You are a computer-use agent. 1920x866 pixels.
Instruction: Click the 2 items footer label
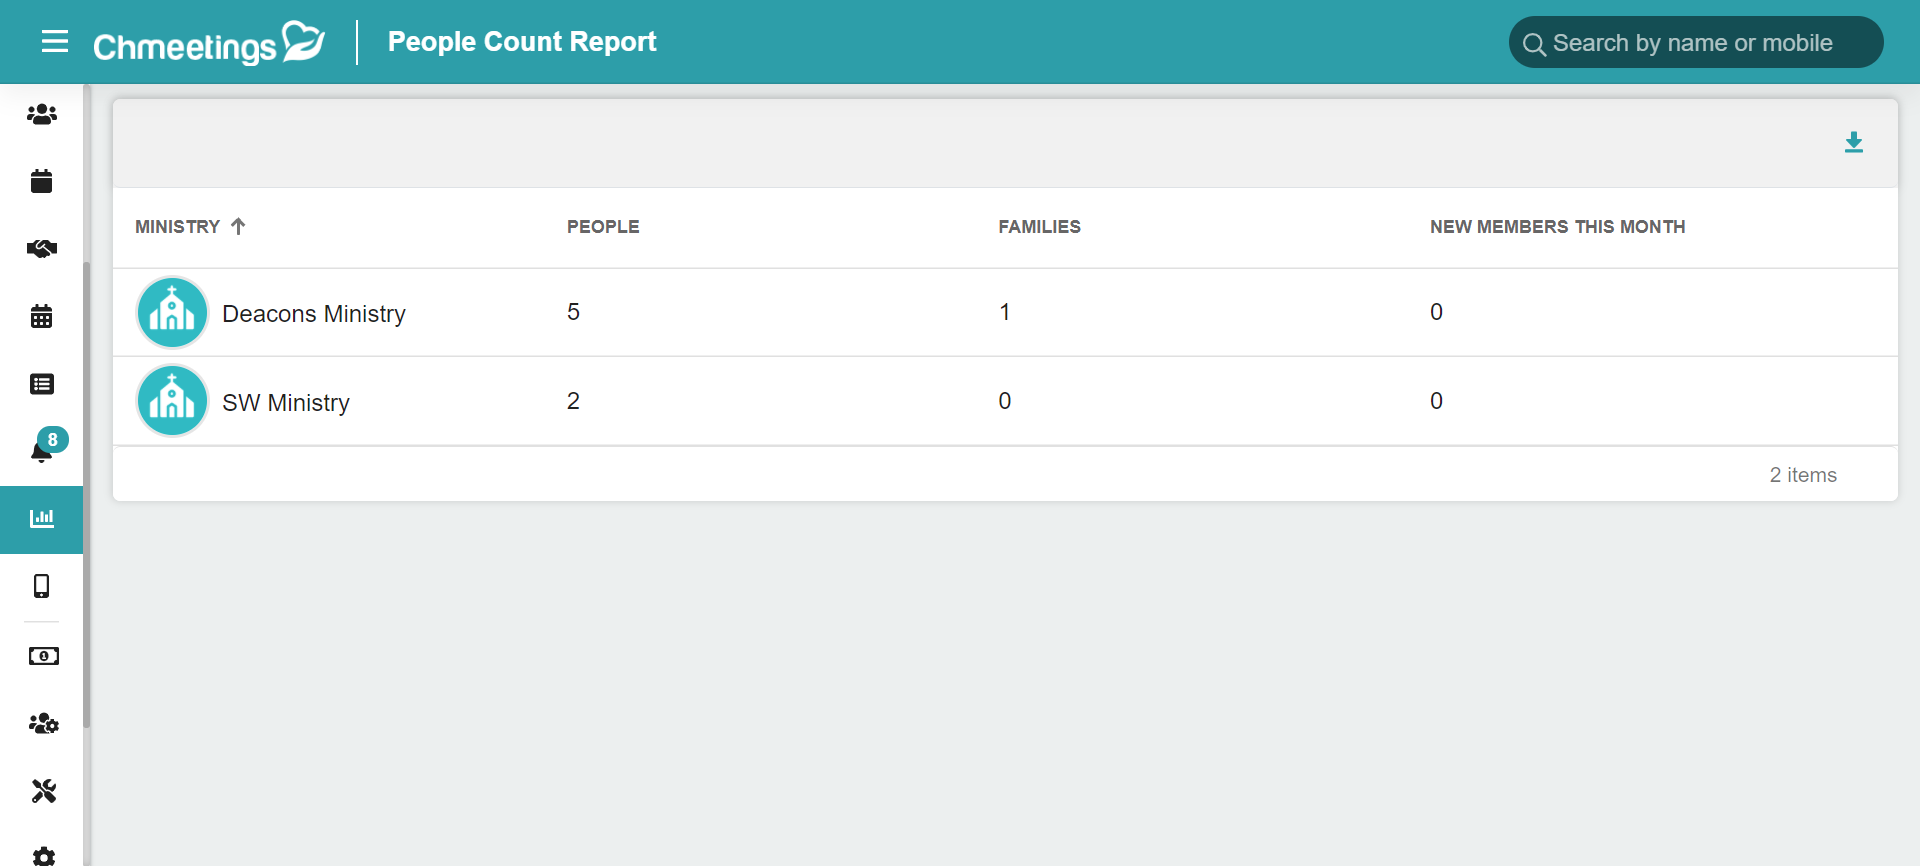tap(1803, 475)
